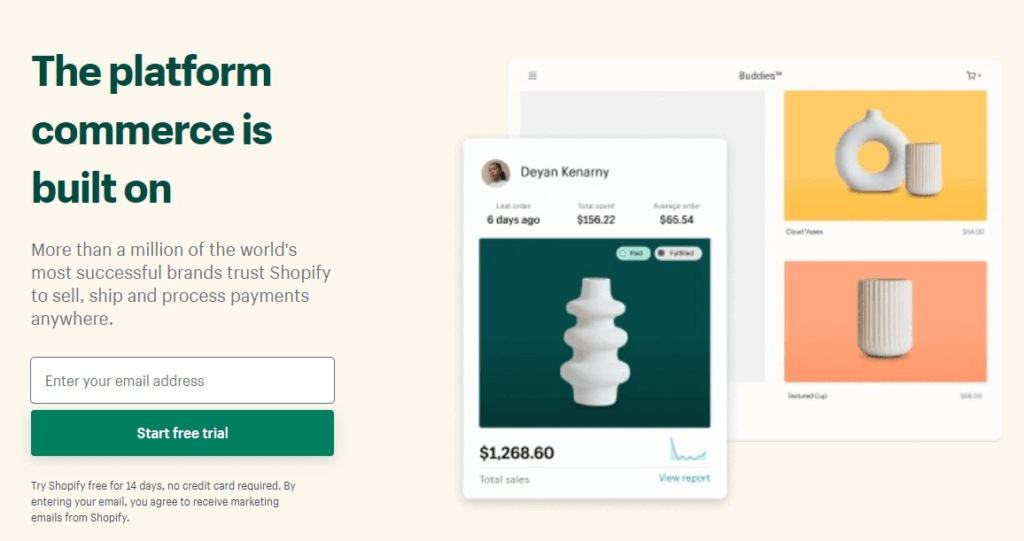Select the white stacked vase image
The height and width of the screenshot is (541, 1024).
tap(594, 333)
